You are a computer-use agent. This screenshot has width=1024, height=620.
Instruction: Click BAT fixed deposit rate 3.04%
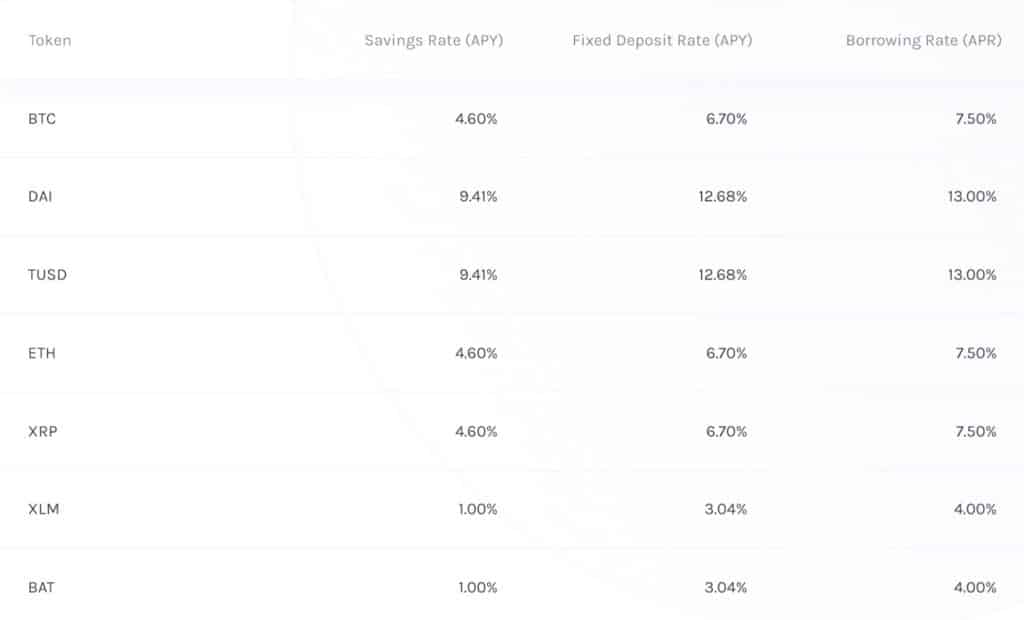[x=725, y=587]
